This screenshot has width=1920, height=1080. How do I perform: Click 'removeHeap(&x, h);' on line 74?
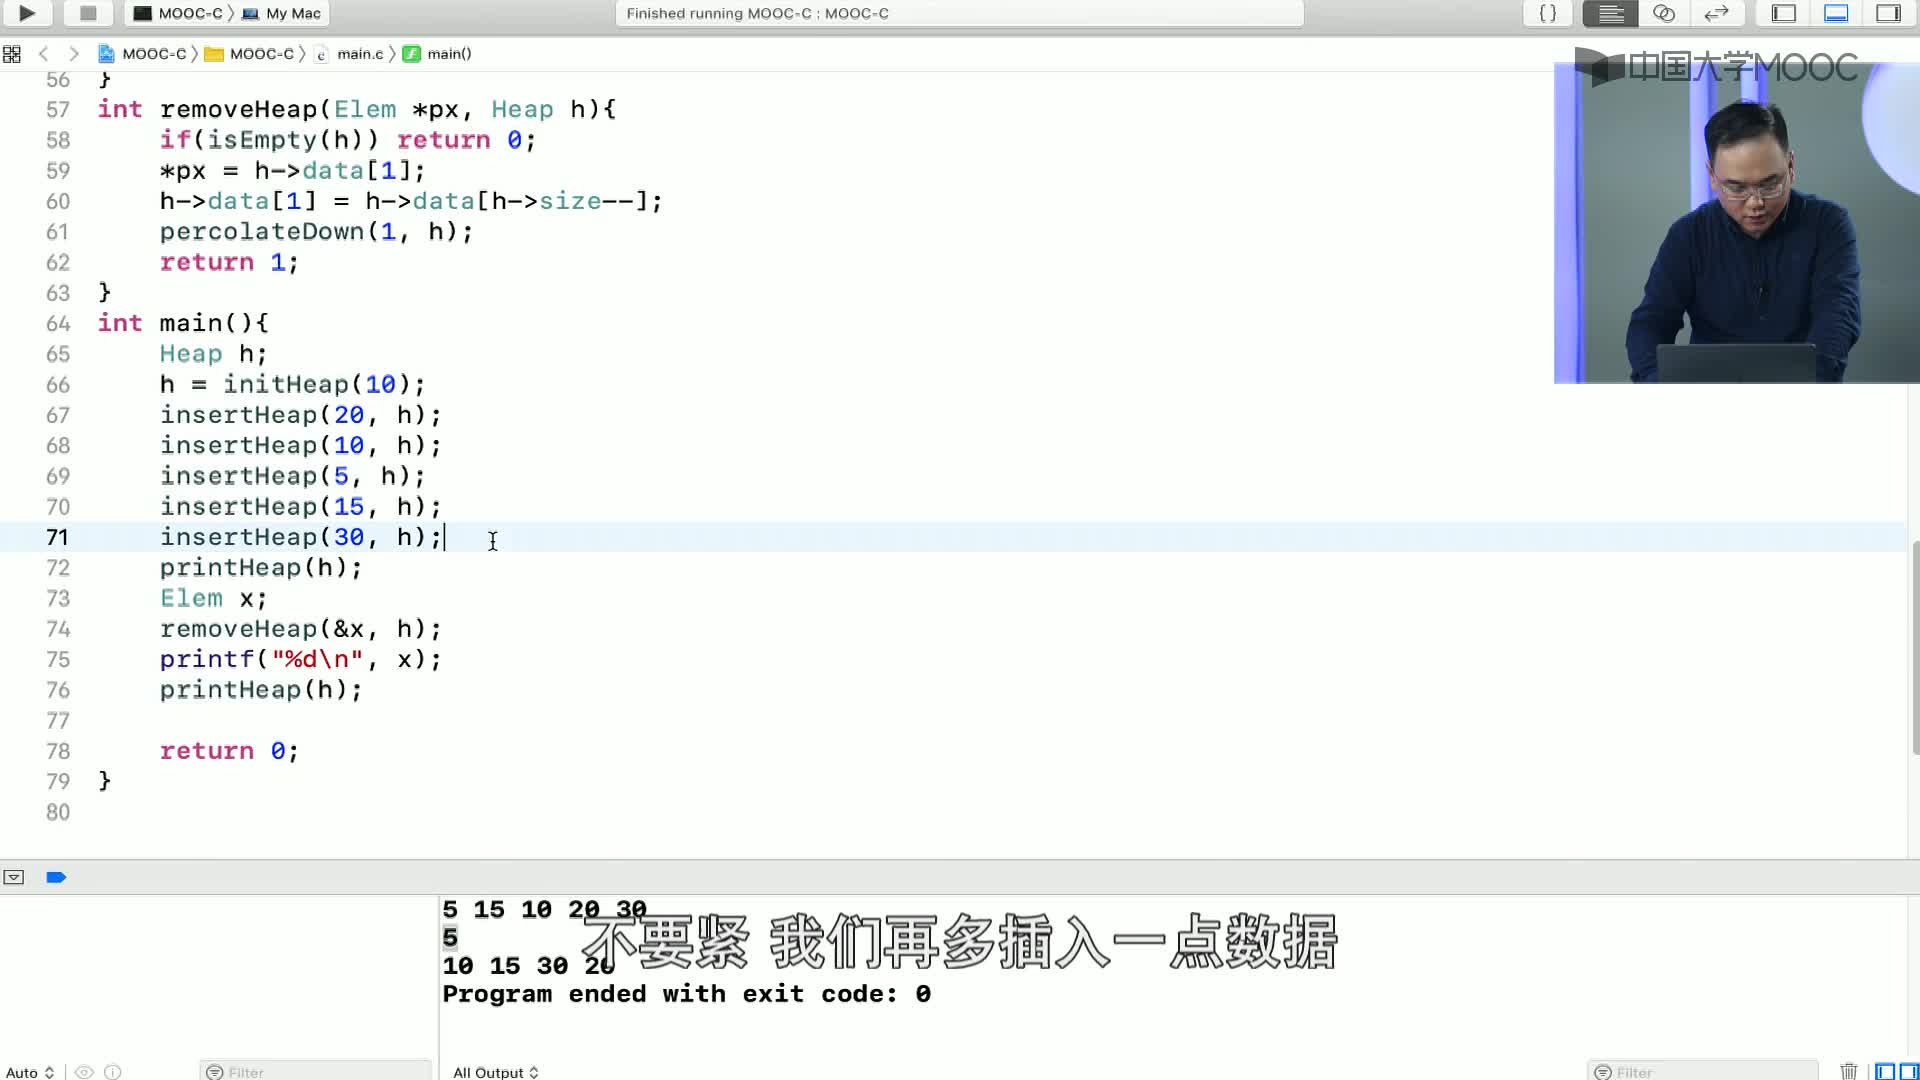point(300,629)
